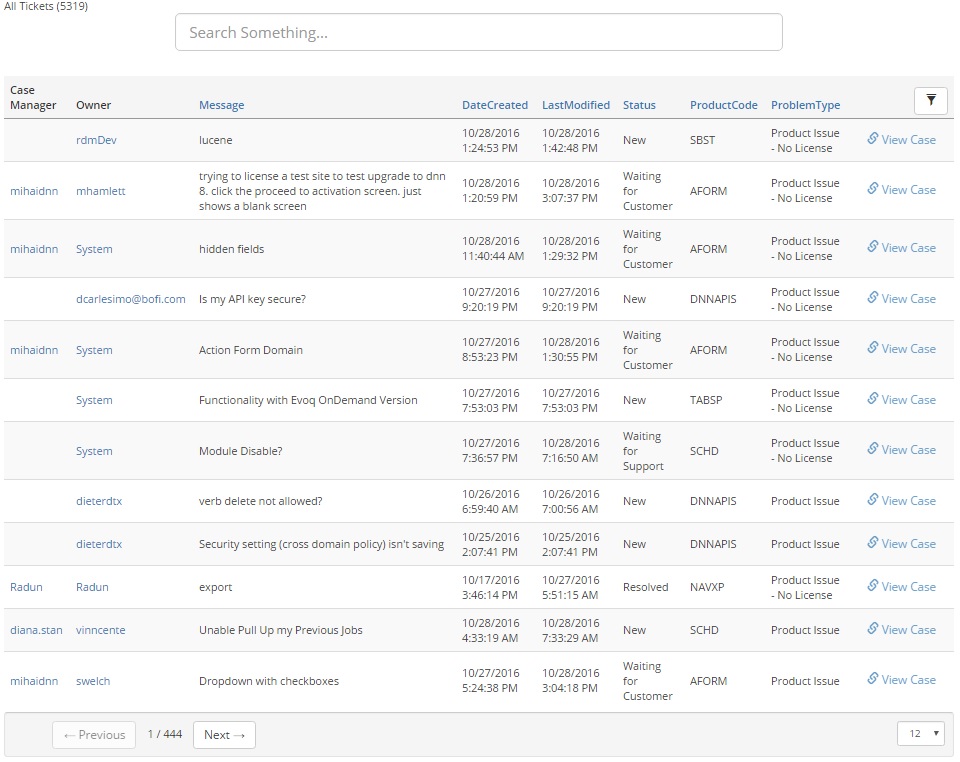Click the Search Something input field
960x762 pixels.
coord(478,32)
